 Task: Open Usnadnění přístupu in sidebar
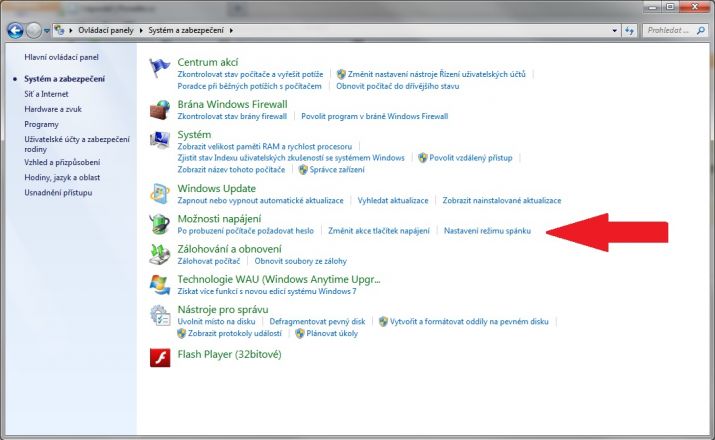tap(58, 192)
